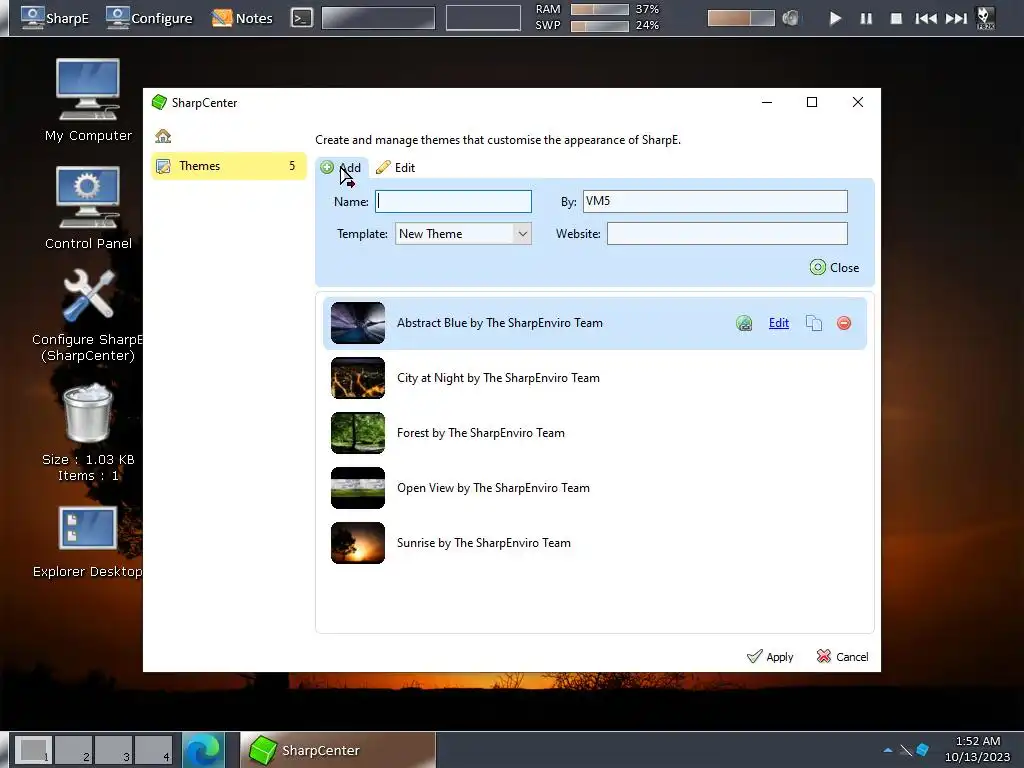Screen dimensions: 1024x768
Task: Click the By author field
Action: [x=715, y=201]
